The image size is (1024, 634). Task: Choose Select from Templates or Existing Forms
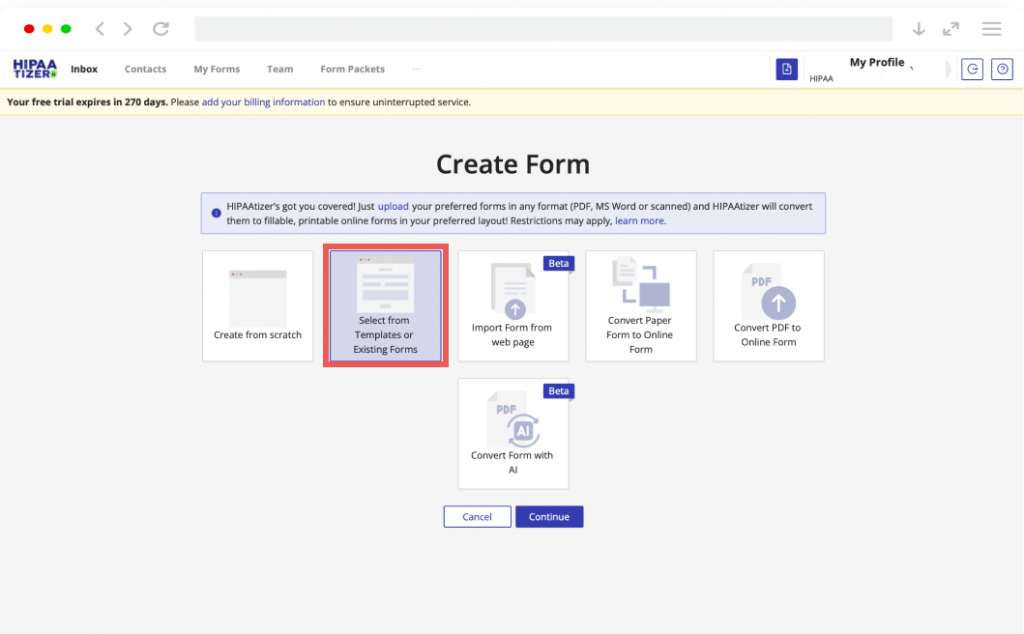(385, 305)
